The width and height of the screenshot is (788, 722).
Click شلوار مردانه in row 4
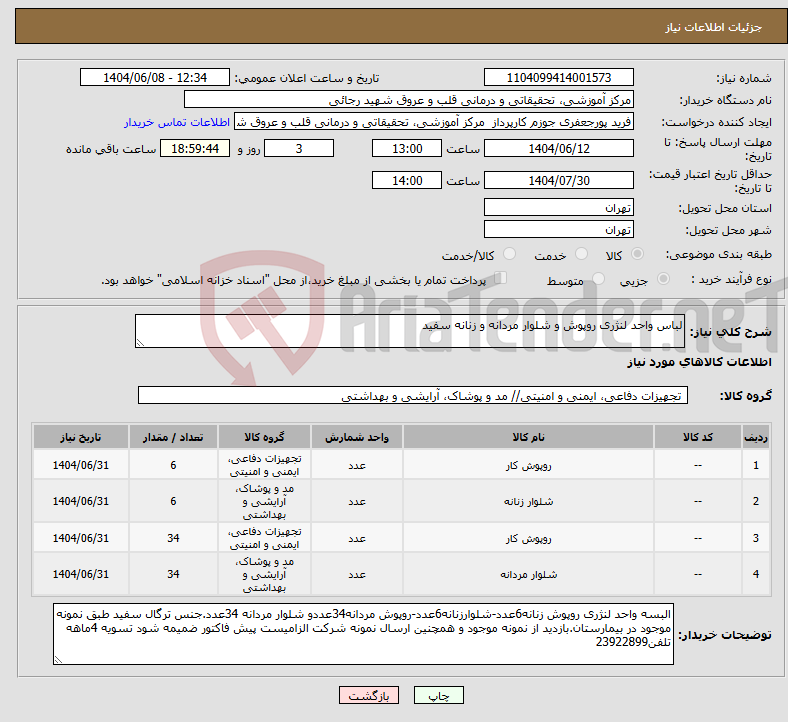(x=528, y=574)
